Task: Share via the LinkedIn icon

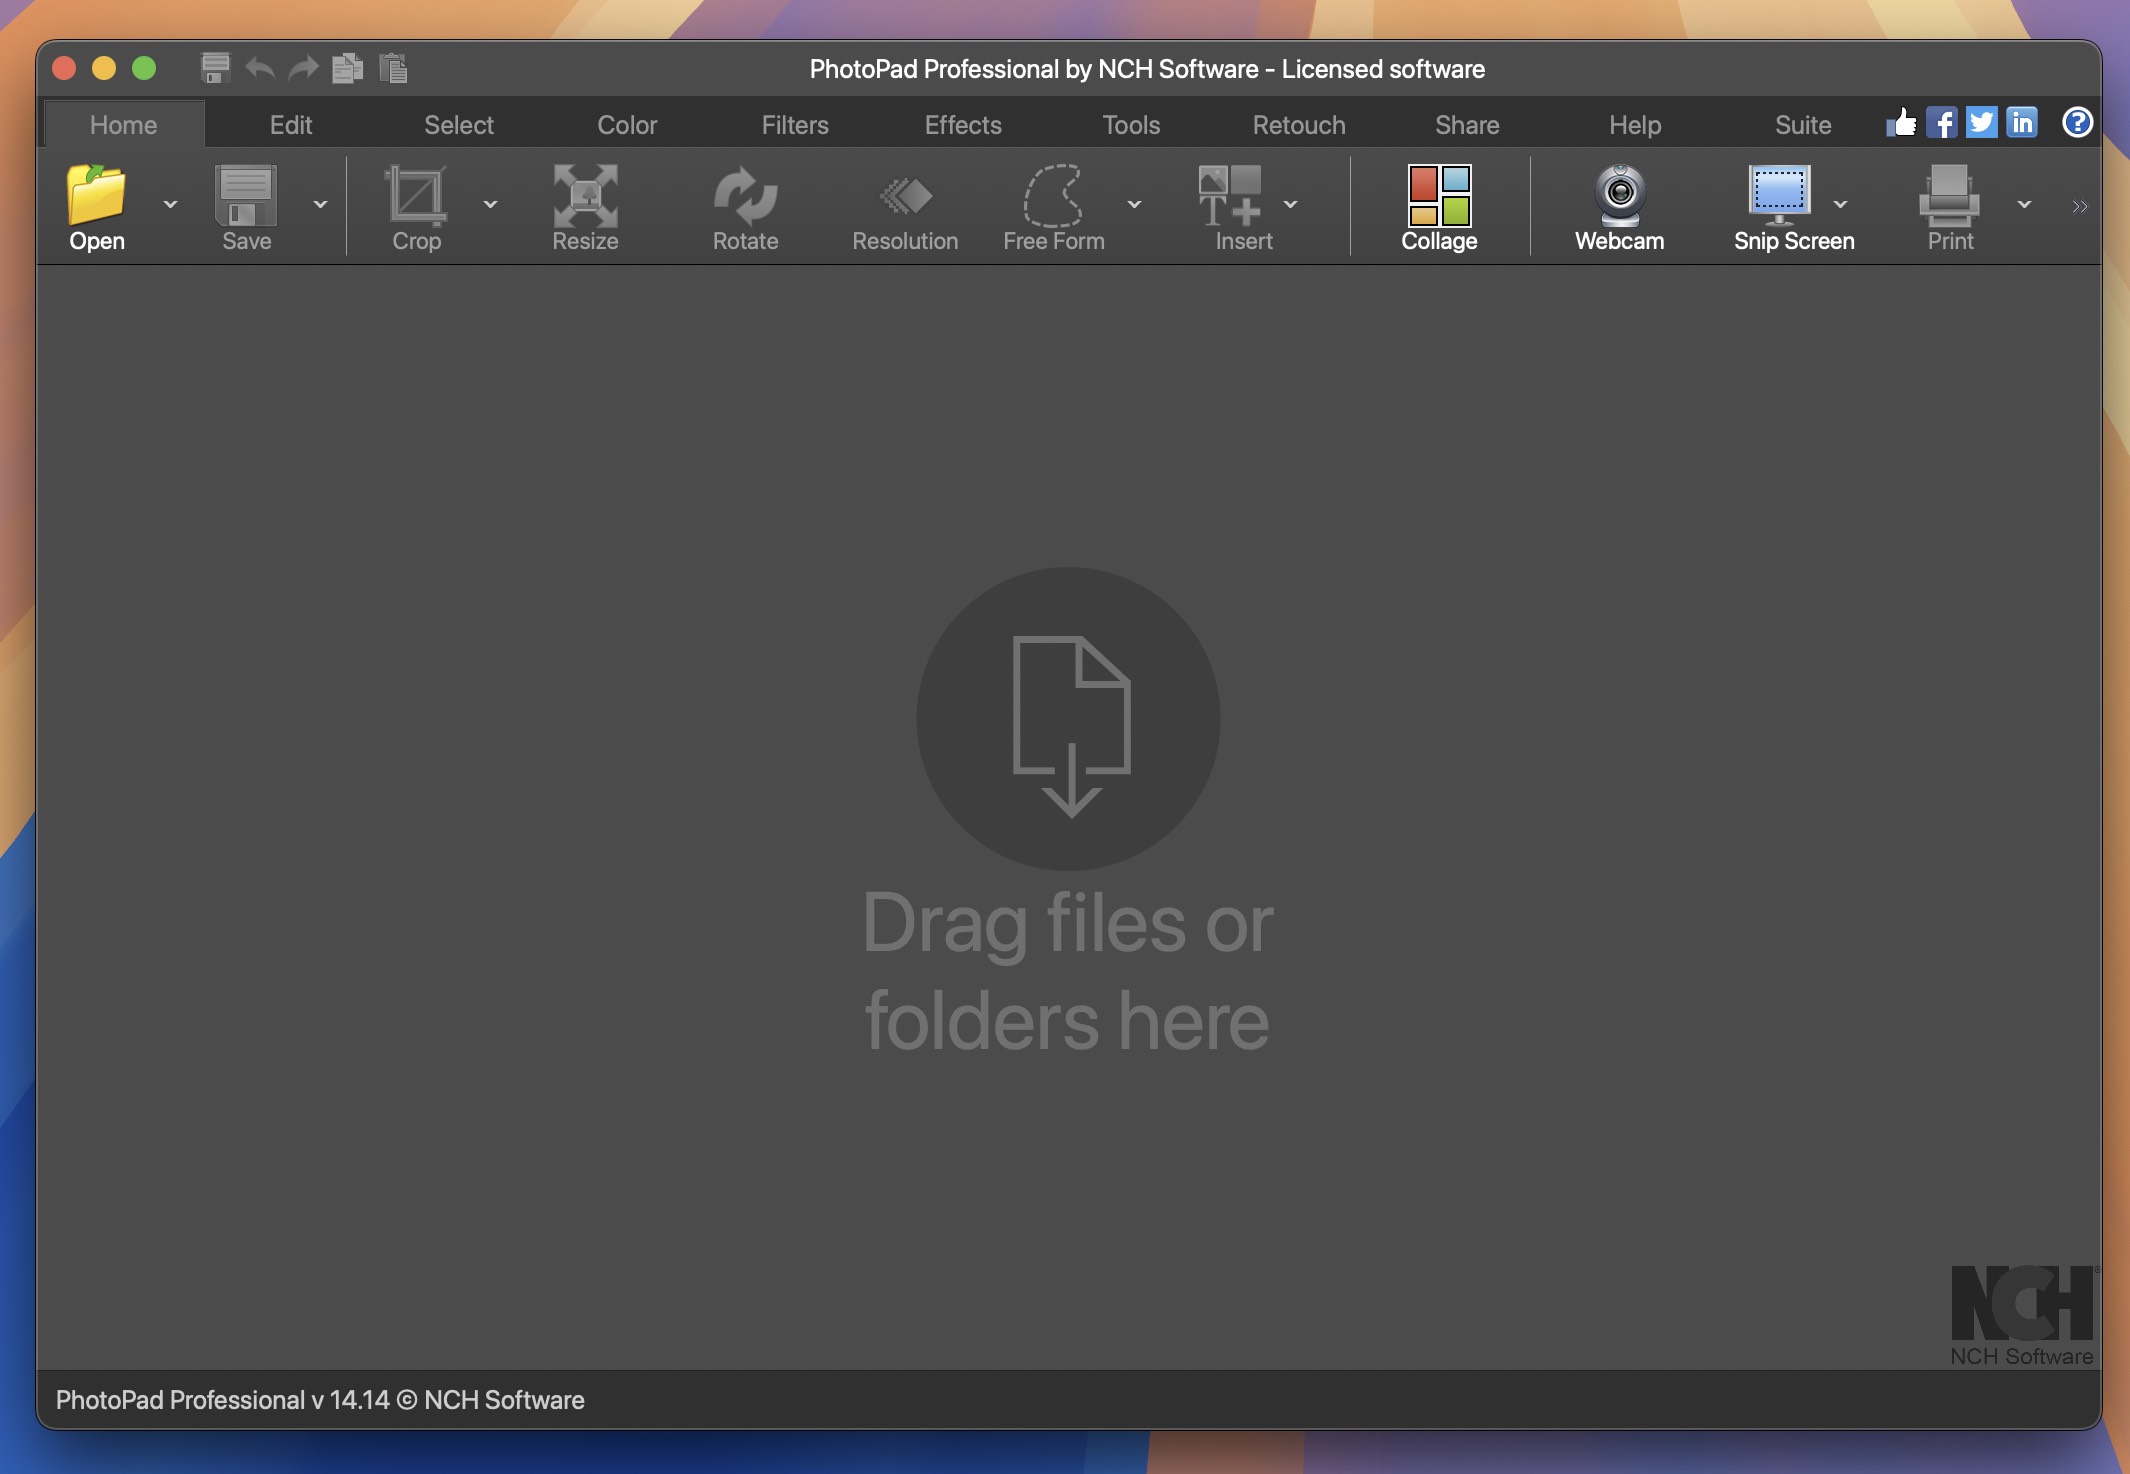Action: point(2022,122)
